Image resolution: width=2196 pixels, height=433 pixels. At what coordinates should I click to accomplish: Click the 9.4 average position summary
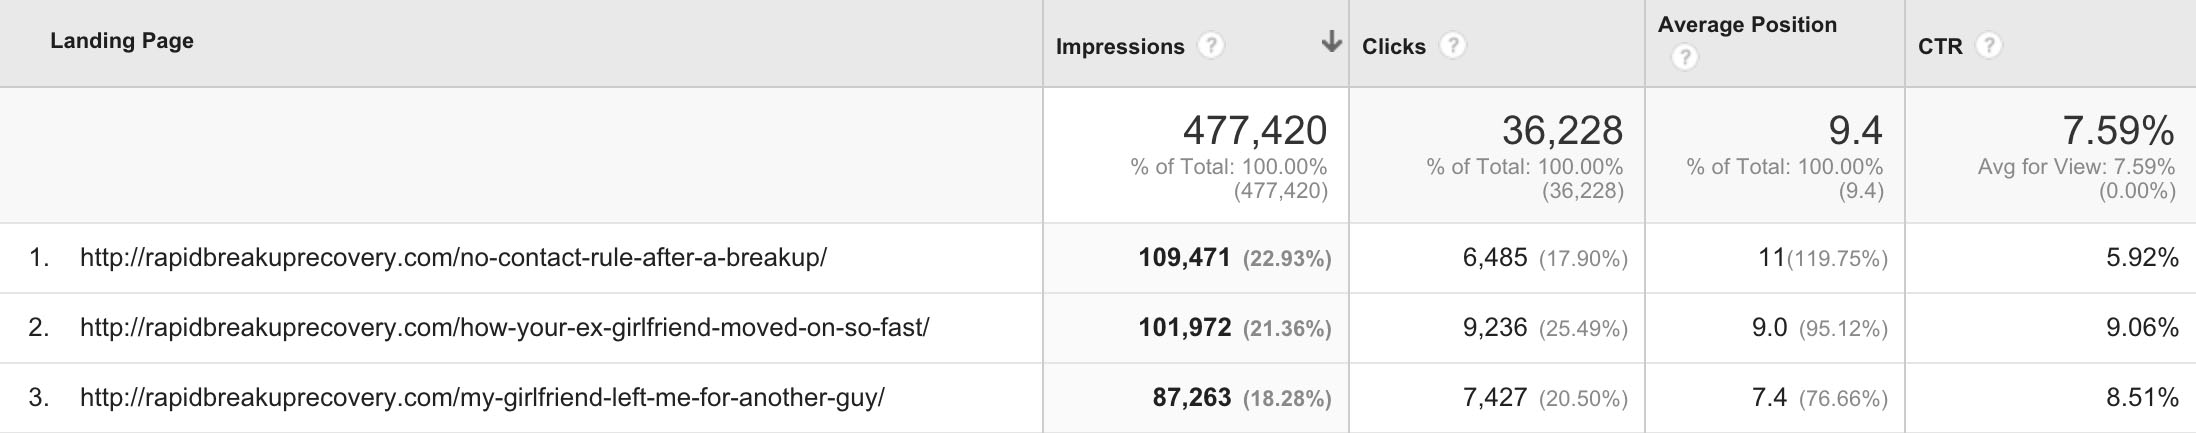pyautogui.click(x=1855, y=131)
